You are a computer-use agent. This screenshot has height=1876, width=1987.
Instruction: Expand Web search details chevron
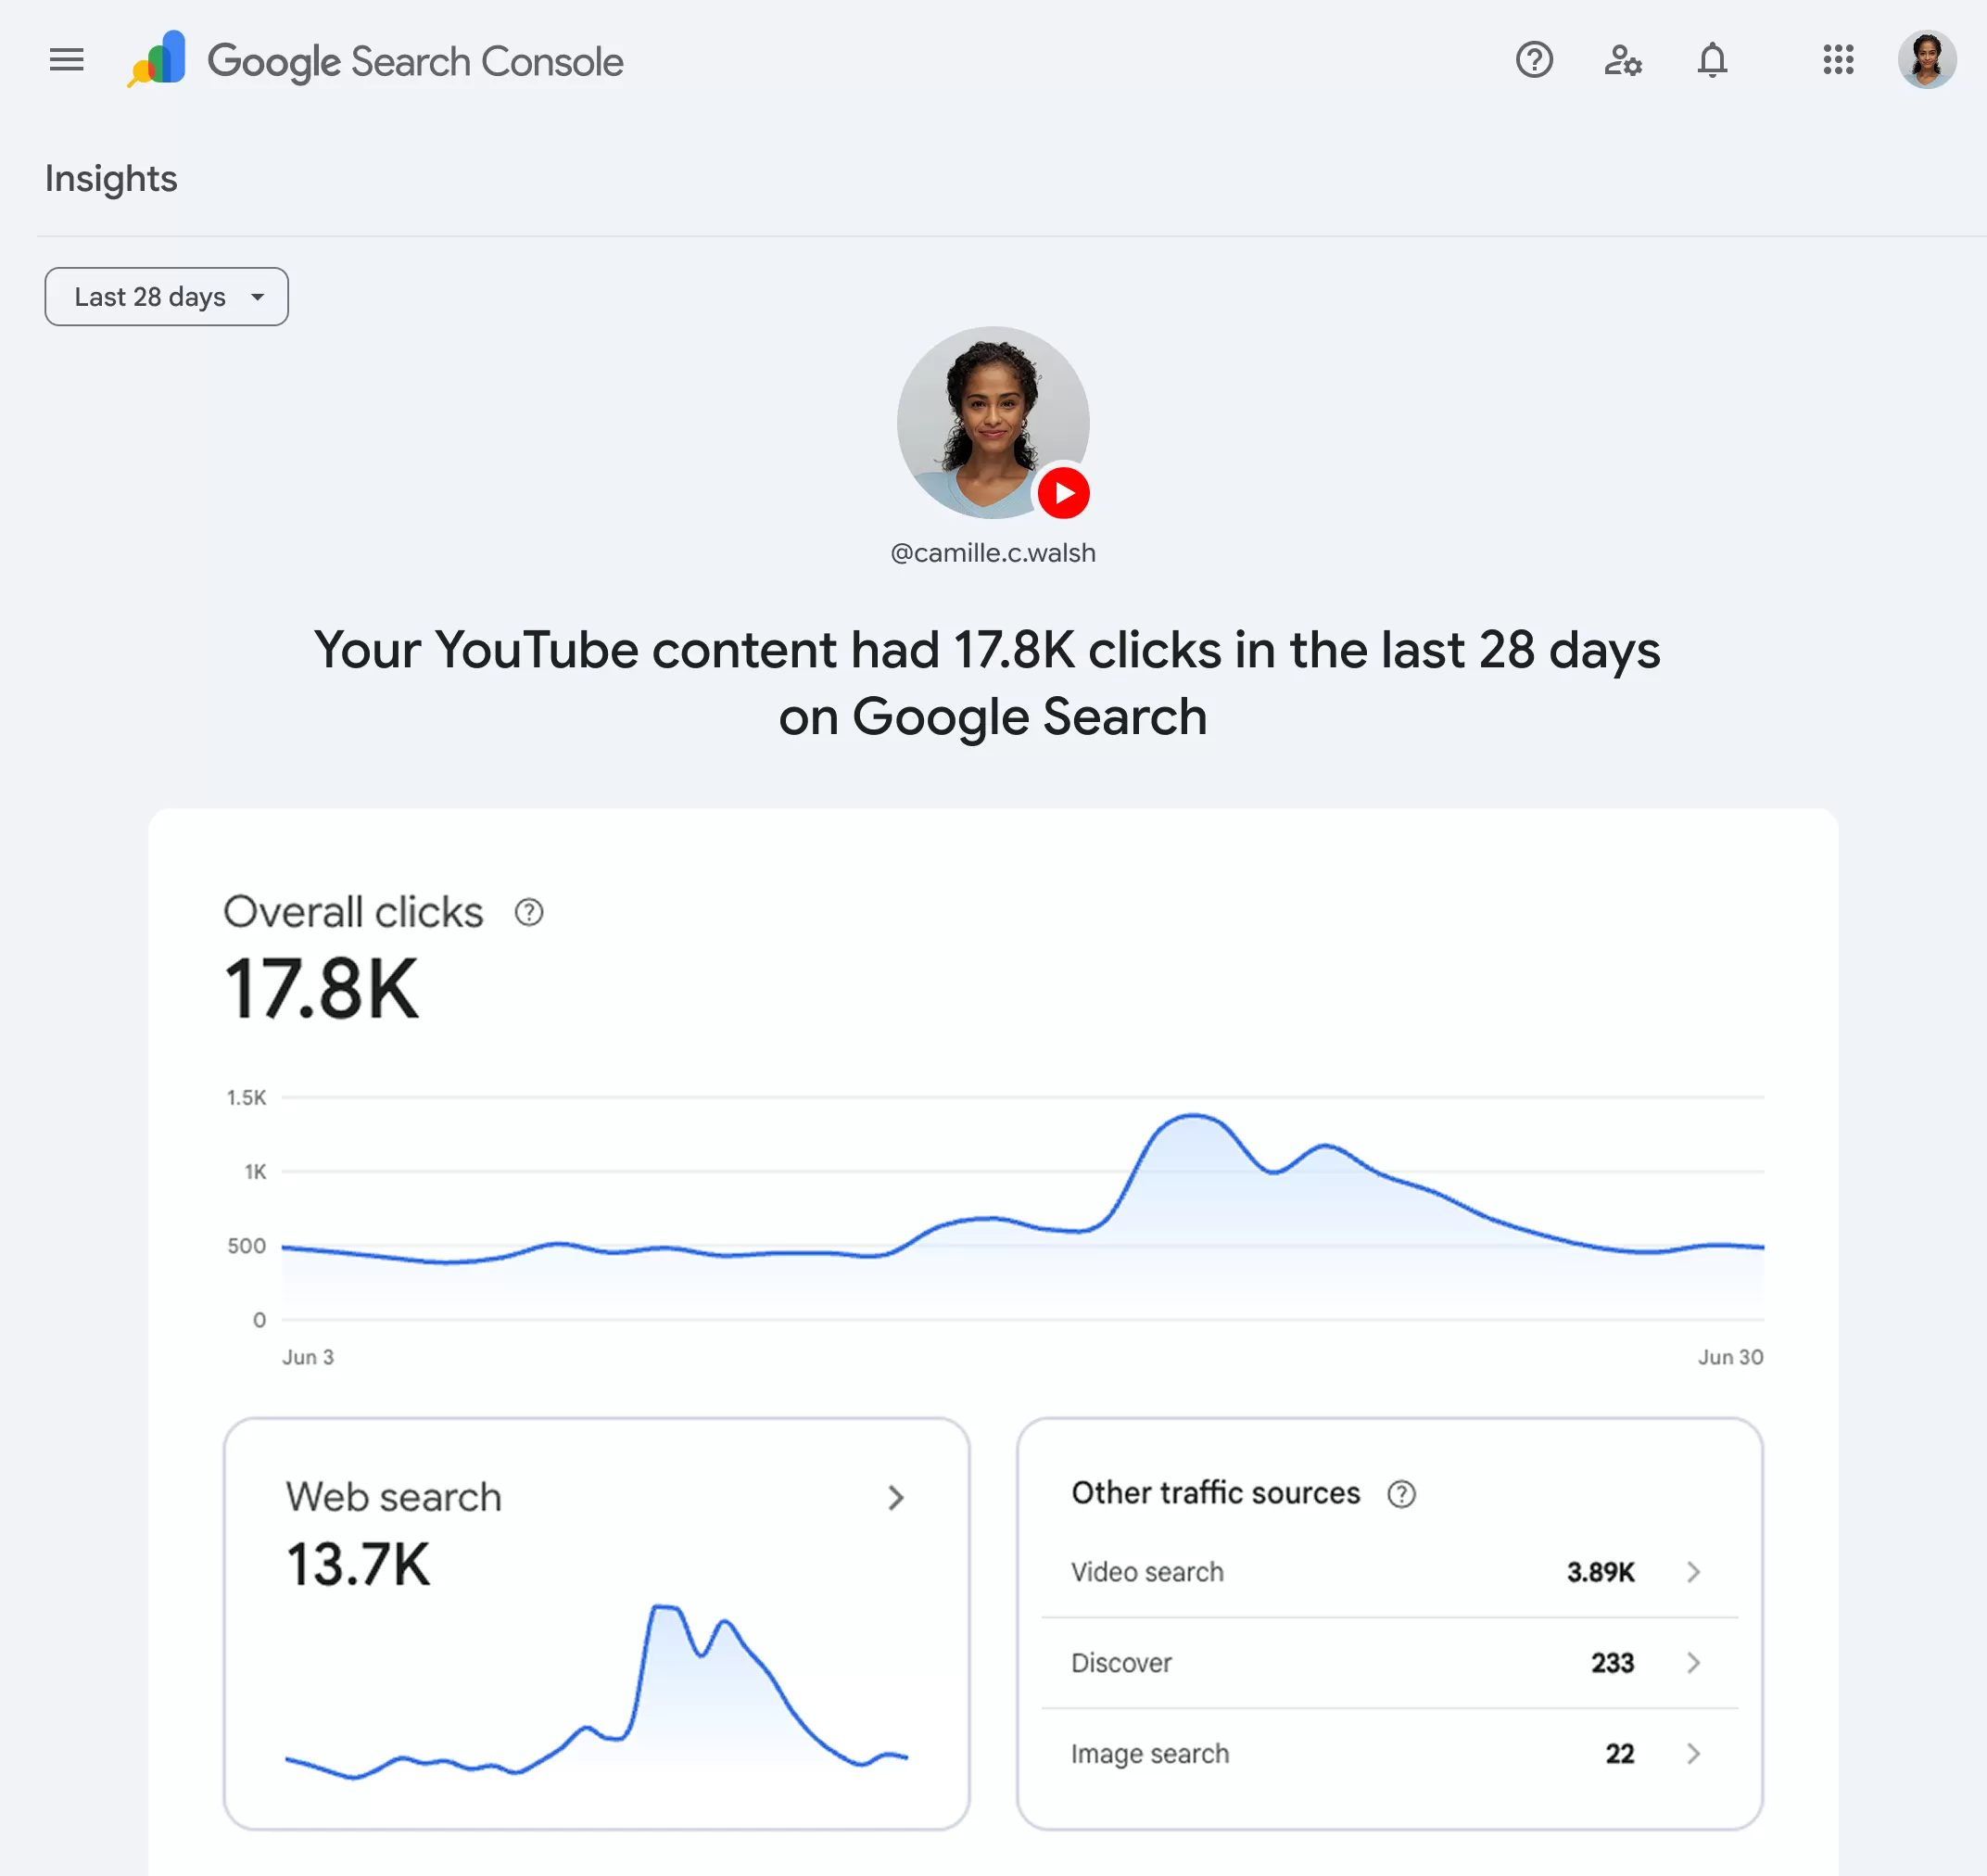896,1497
